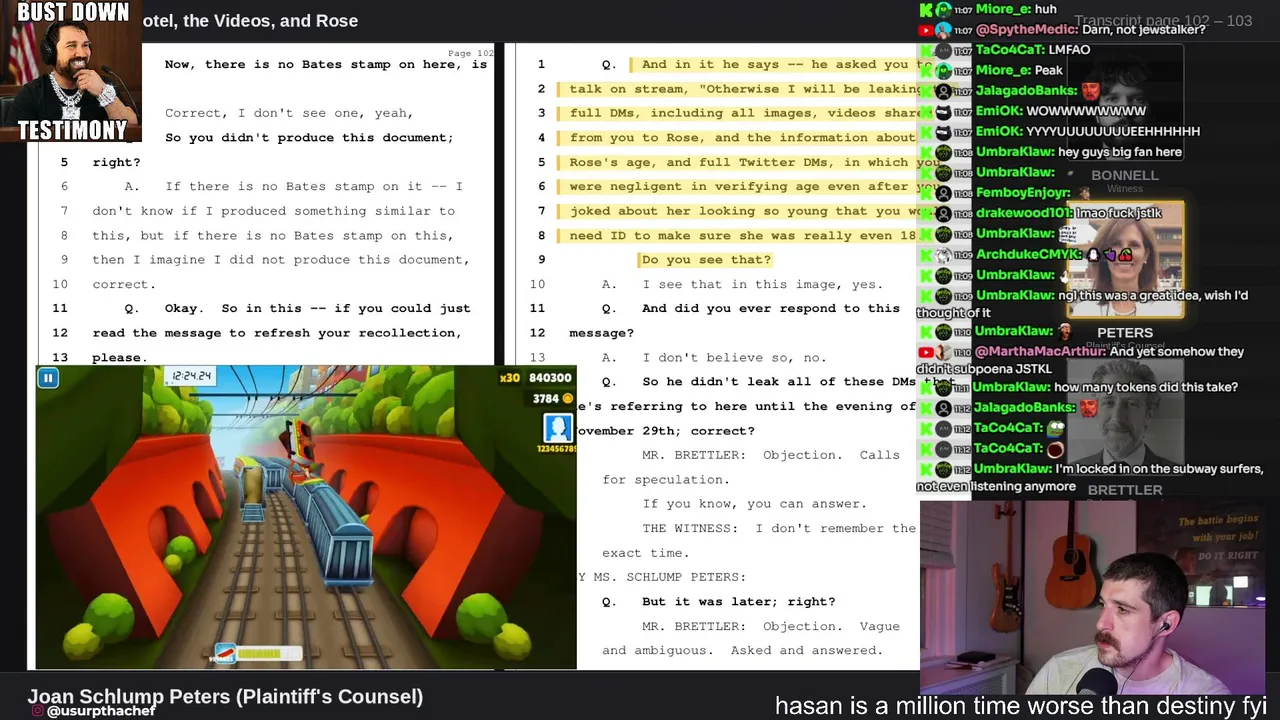
Task: Click 'I'm locked in on the subway surfers' message
Action: pos(1091,478)
